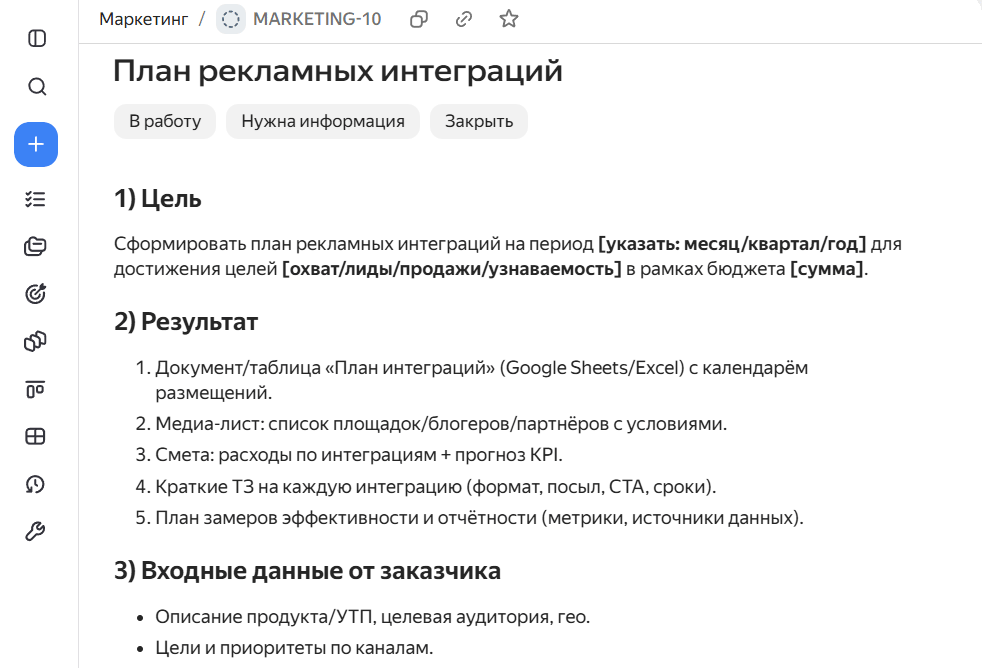Open the boards icon in the sidebar
Viewport: 982px width, 668px height.
[x=36, y=389]
